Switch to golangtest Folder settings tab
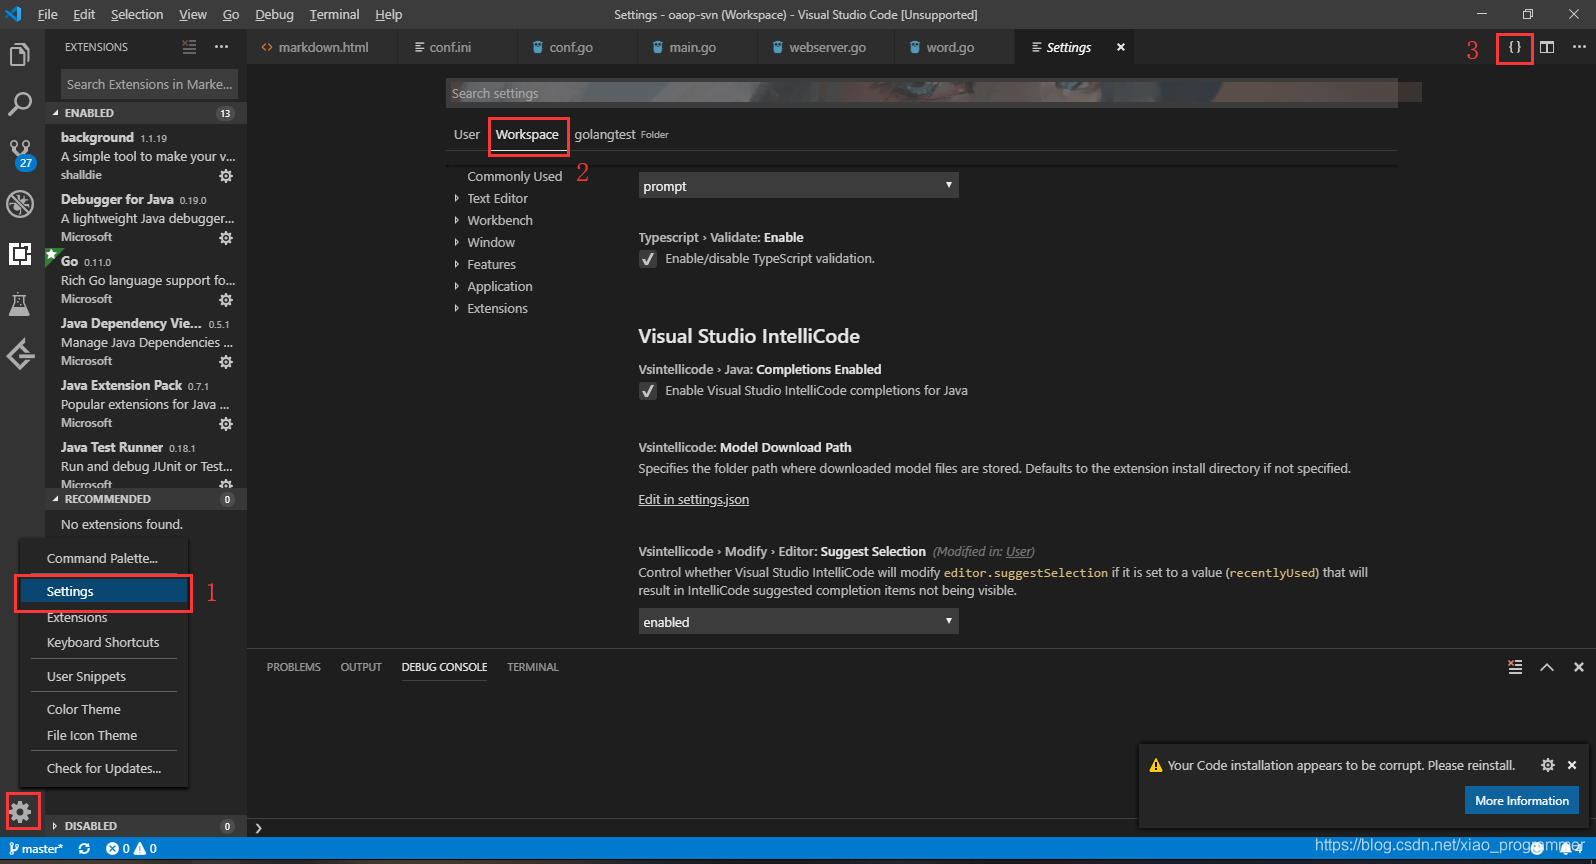 621,134
